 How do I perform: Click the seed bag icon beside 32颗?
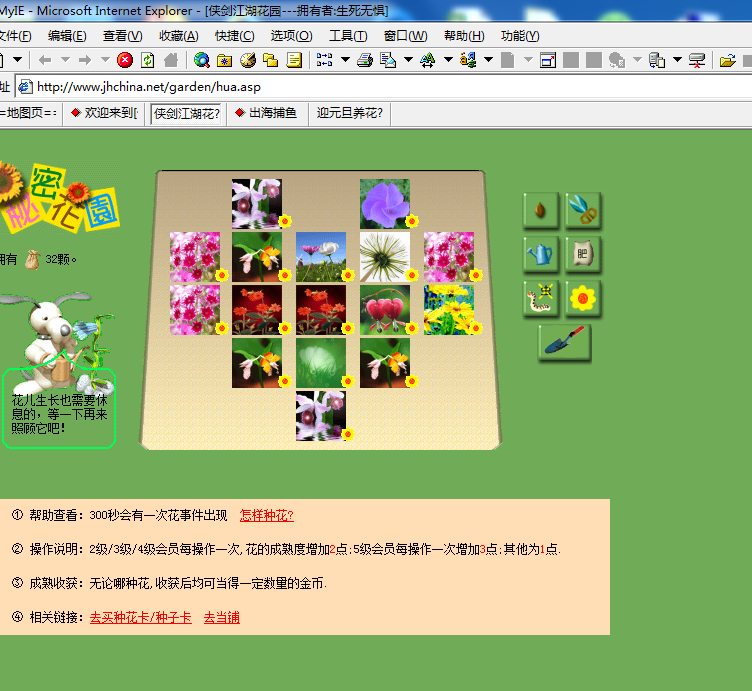tap(33, 259)
